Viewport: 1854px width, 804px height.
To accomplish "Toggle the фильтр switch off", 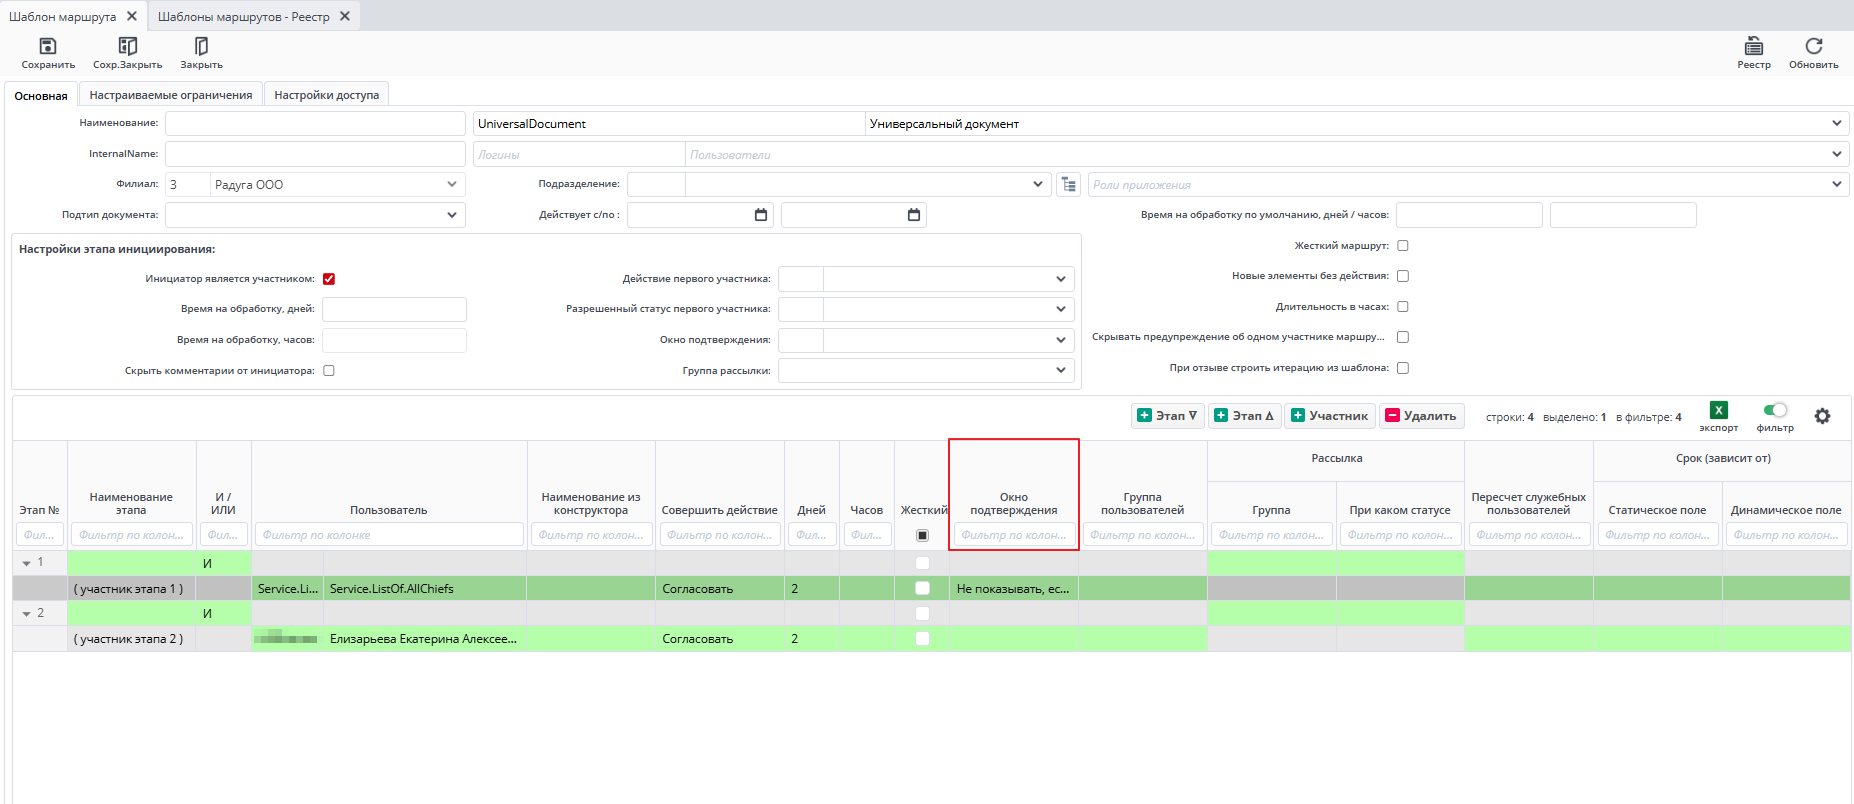I will point(1775,410).
